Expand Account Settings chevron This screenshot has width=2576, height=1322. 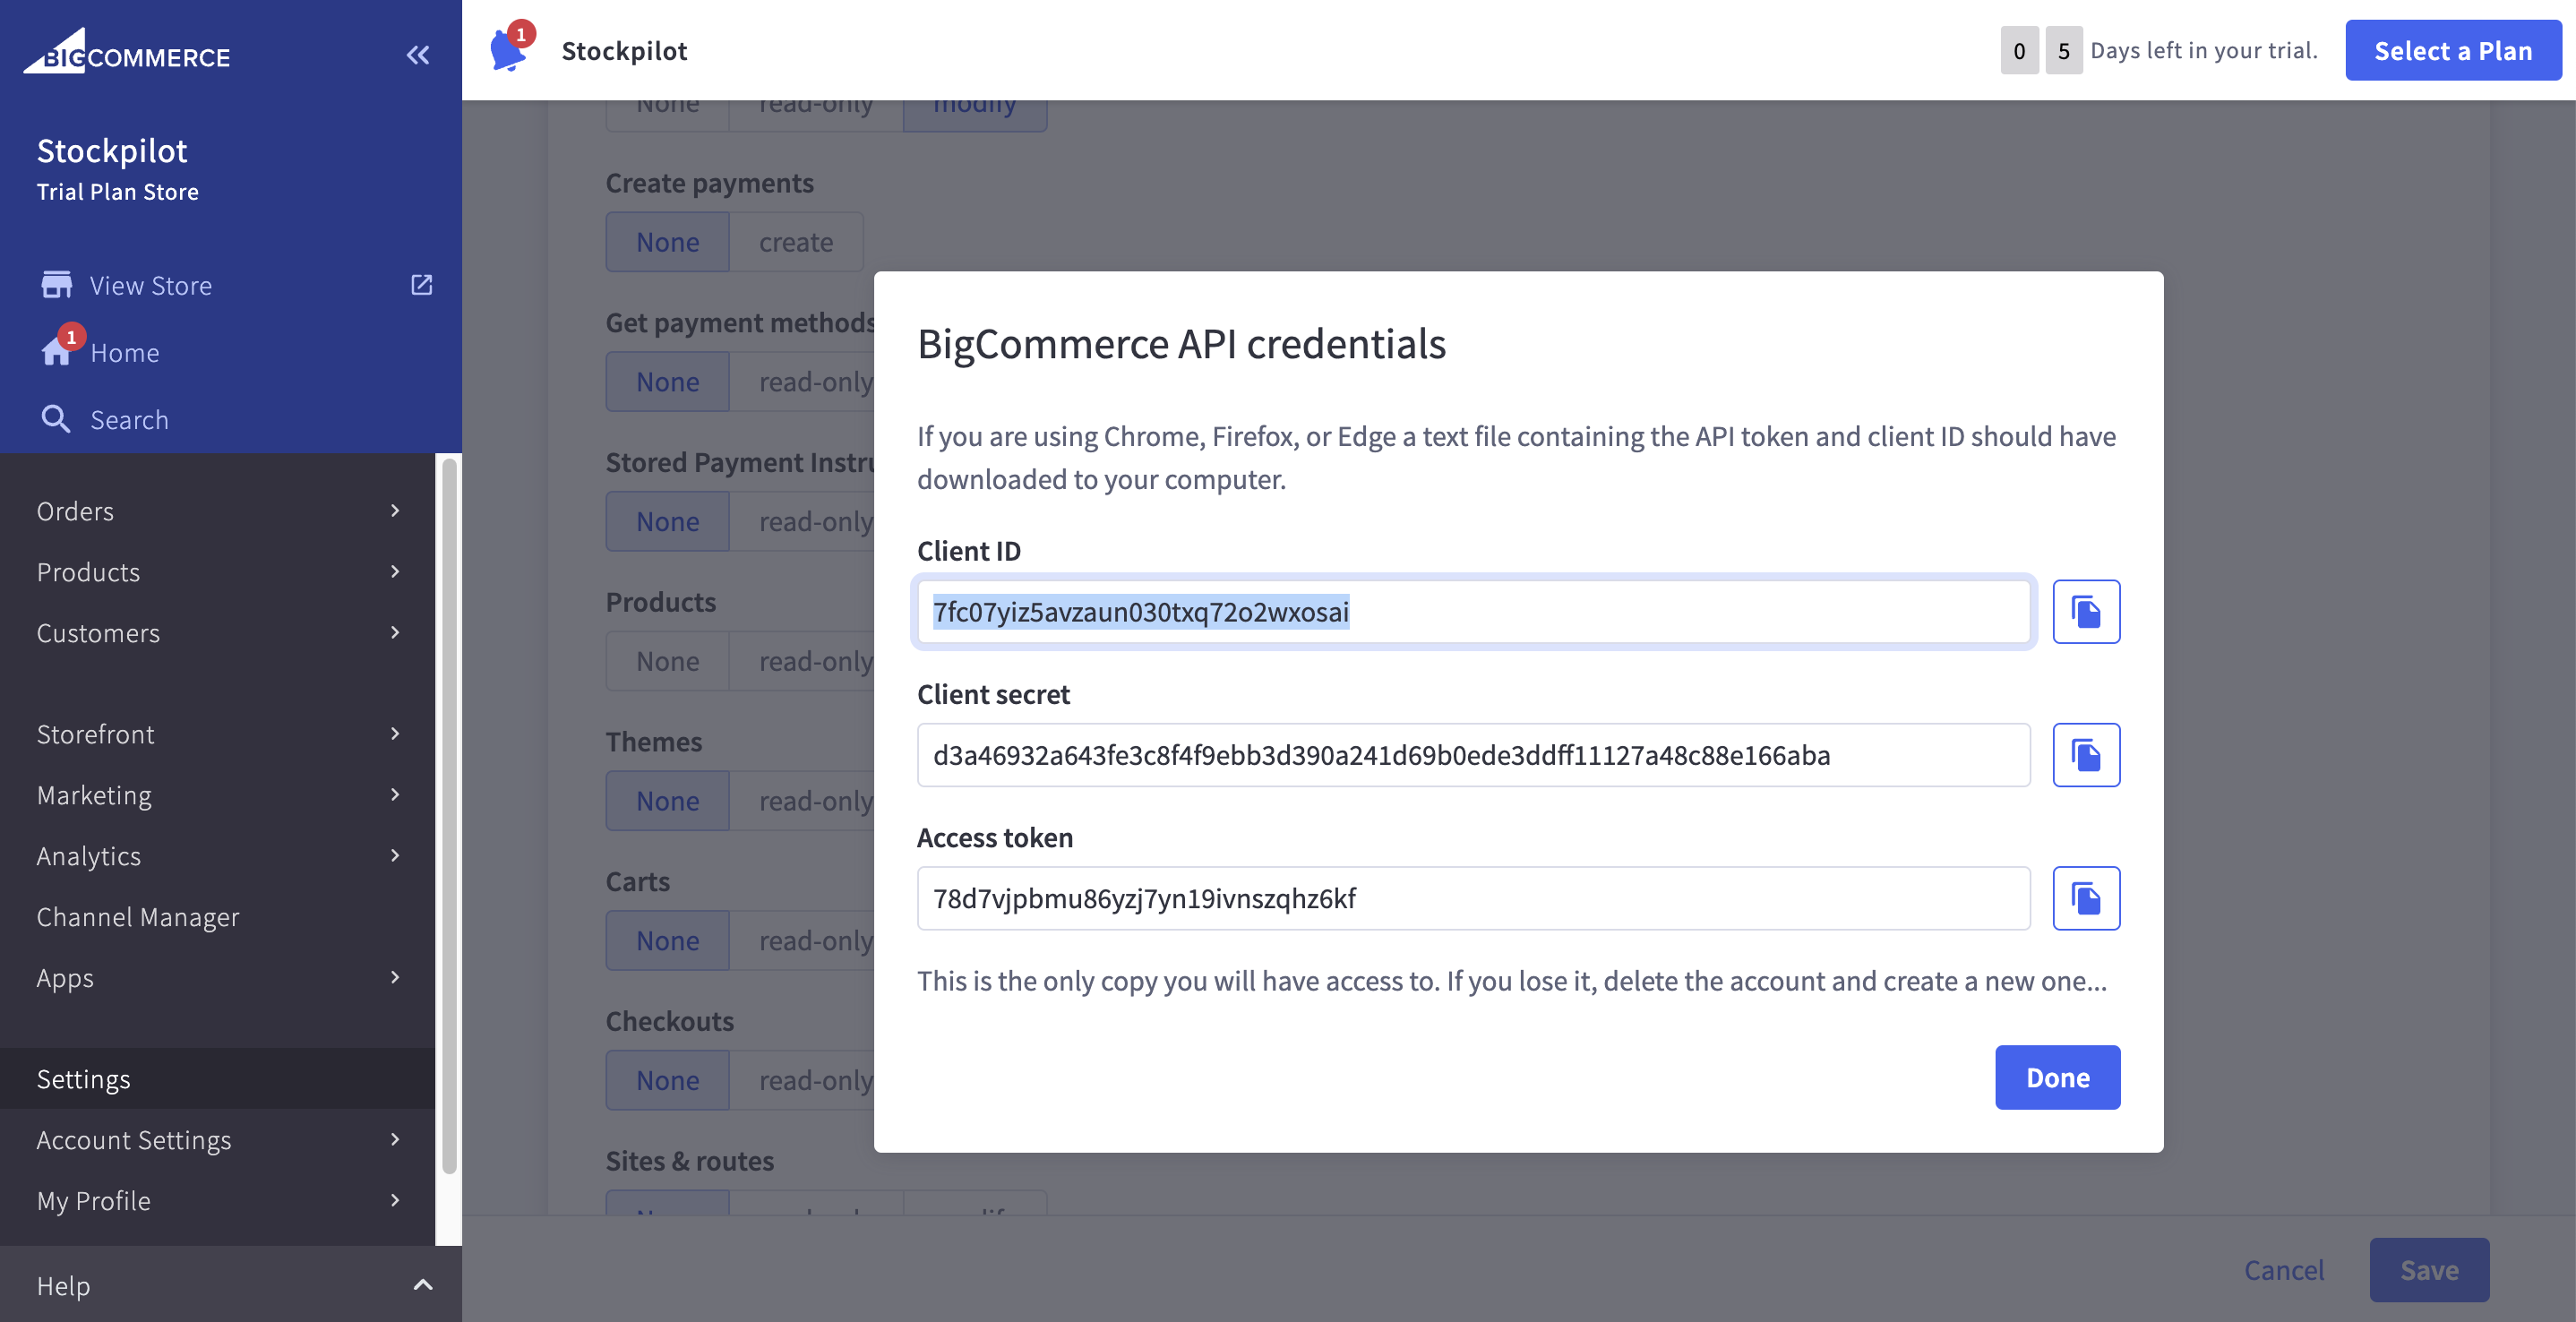click(x=395, y=1139)
